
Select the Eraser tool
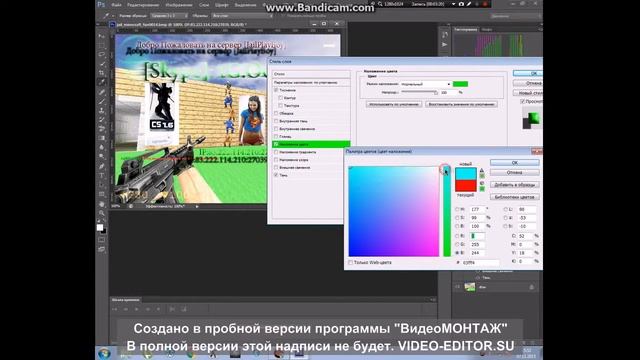[x=101, y=129]
